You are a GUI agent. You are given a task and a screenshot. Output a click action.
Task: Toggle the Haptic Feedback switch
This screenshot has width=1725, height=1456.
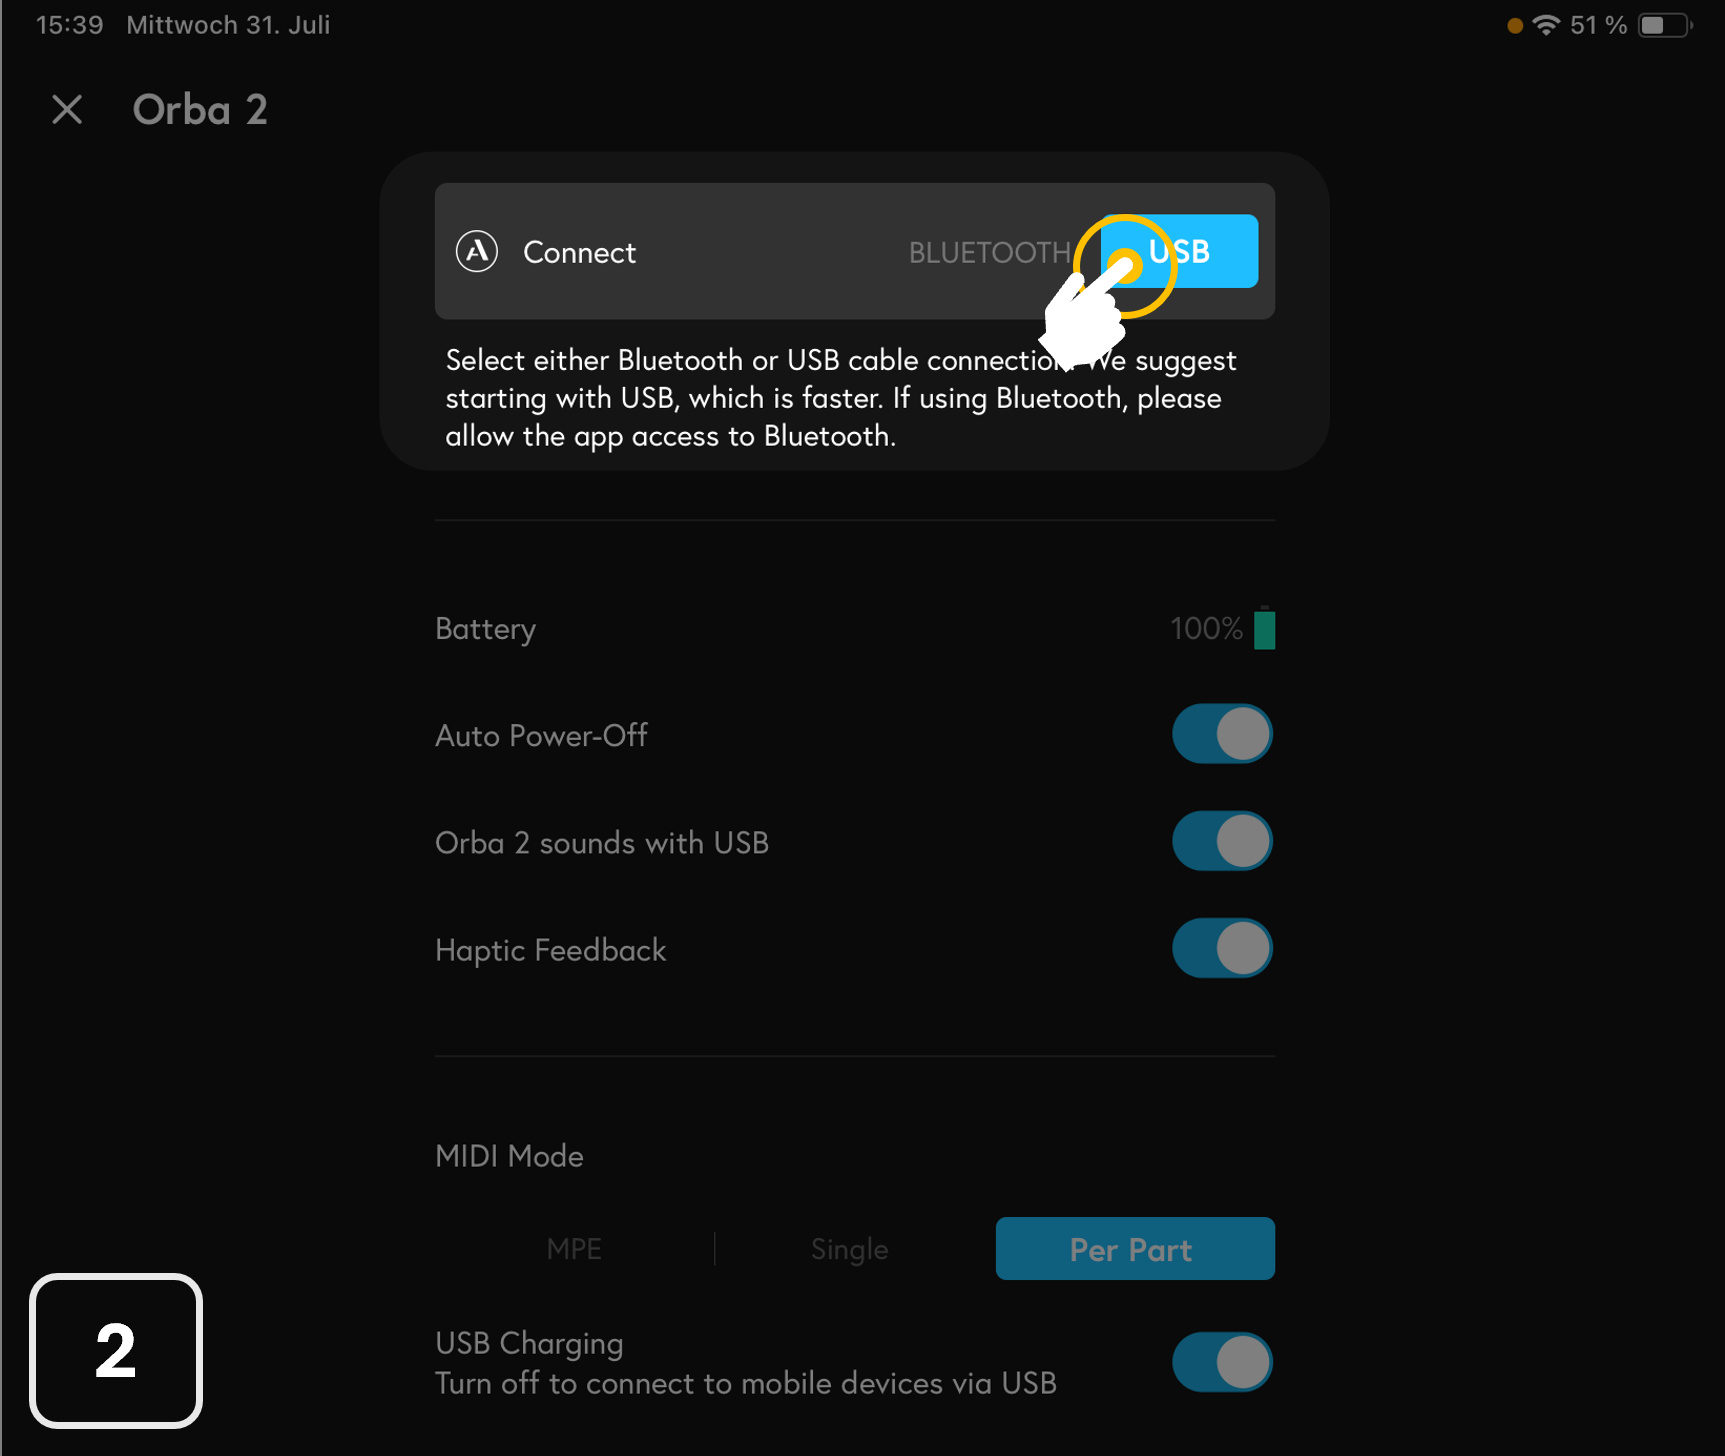click(x=1222, y=948)
